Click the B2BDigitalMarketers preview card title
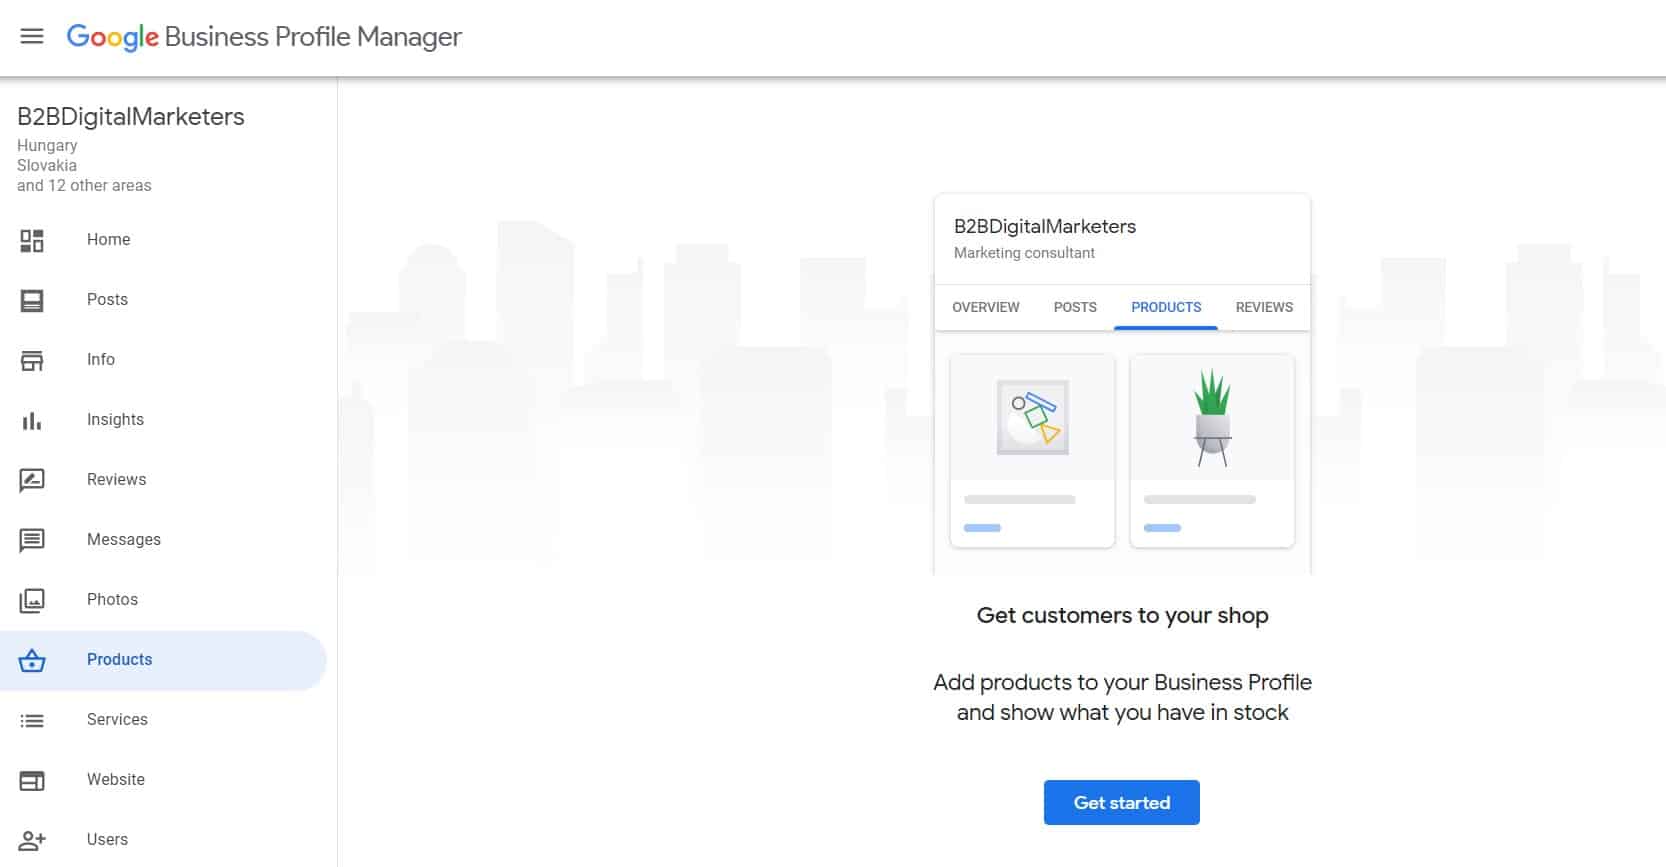 1045,226
